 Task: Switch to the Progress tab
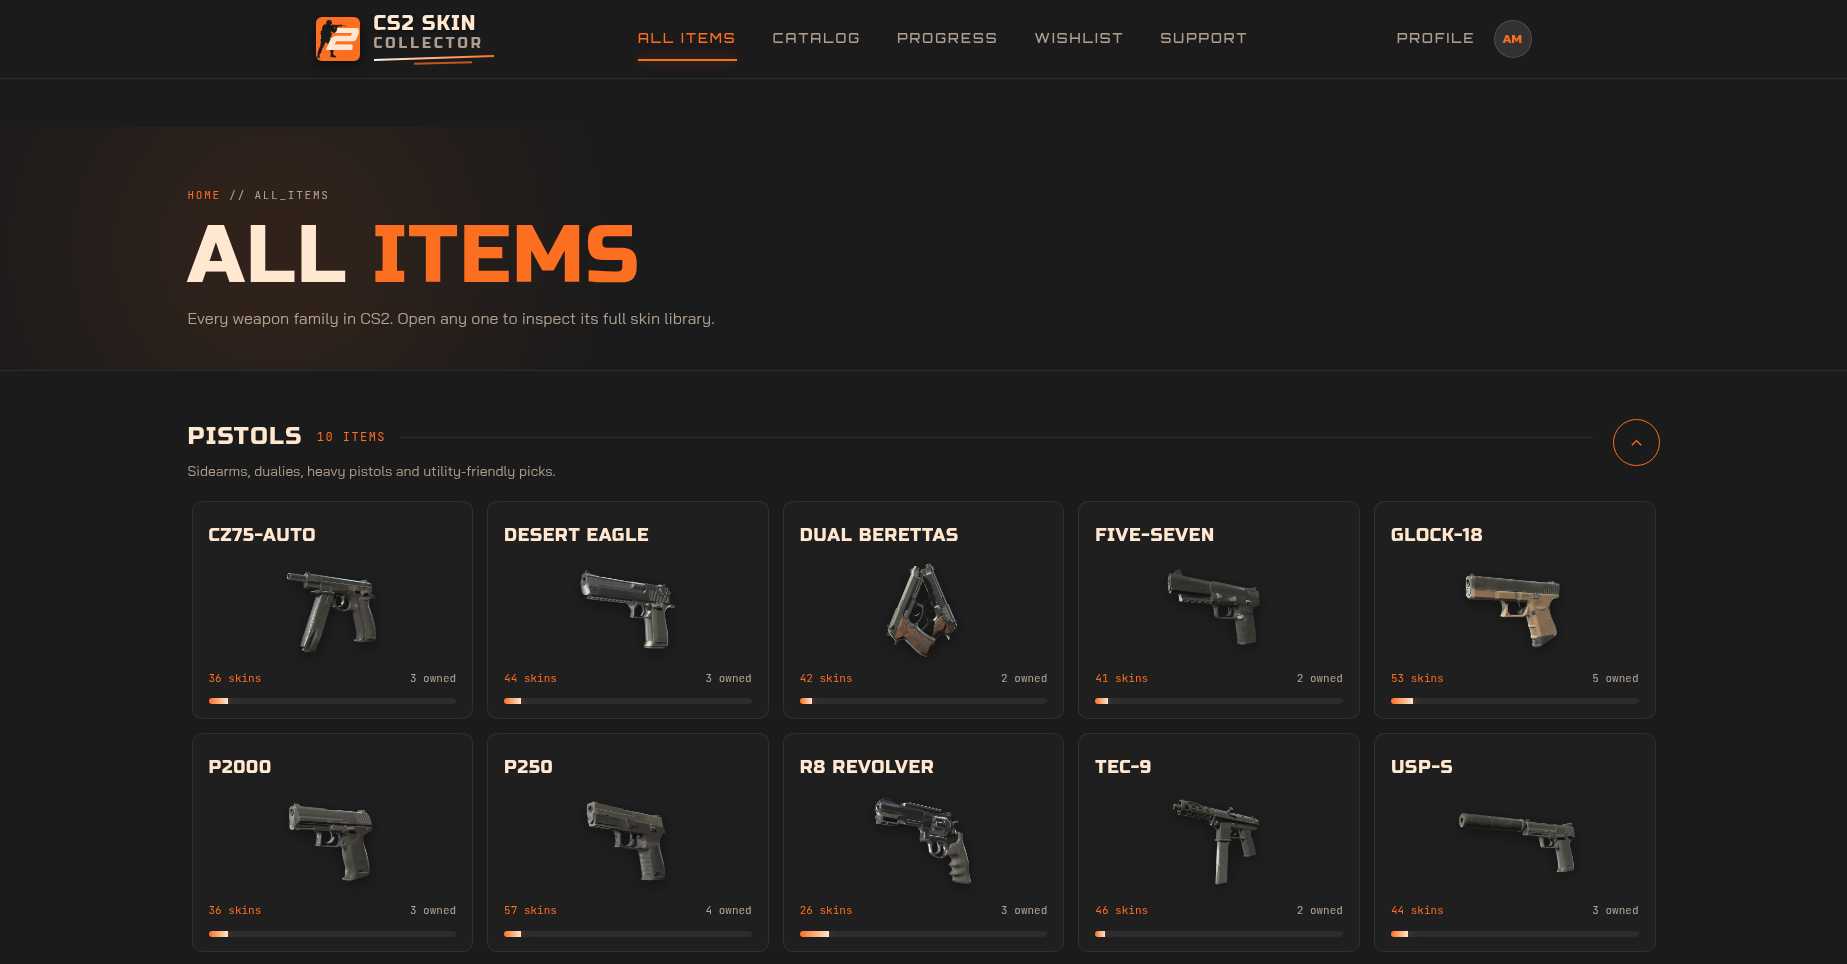[947, 38]
